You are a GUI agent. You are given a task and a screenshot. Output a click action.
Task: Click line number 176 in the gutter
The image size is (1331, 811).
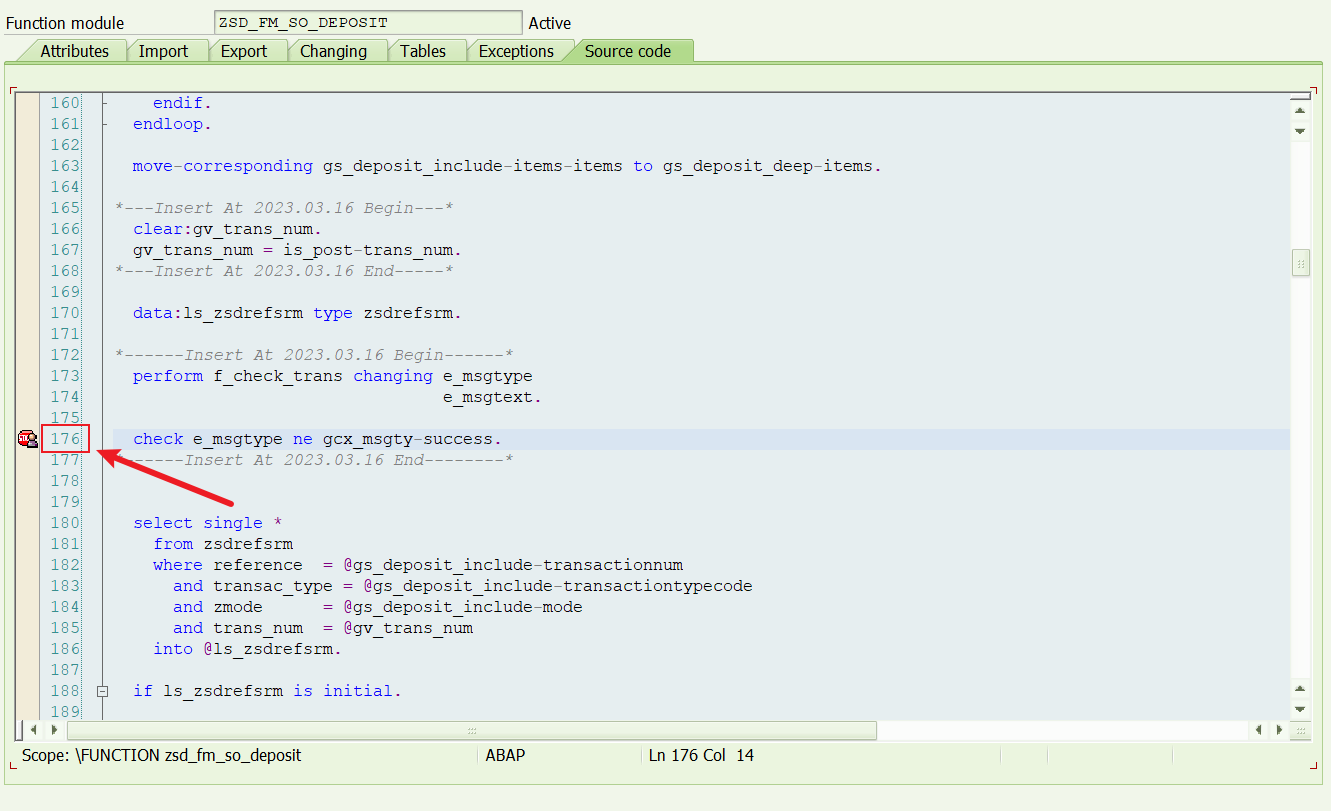click(x=66, y=439)
